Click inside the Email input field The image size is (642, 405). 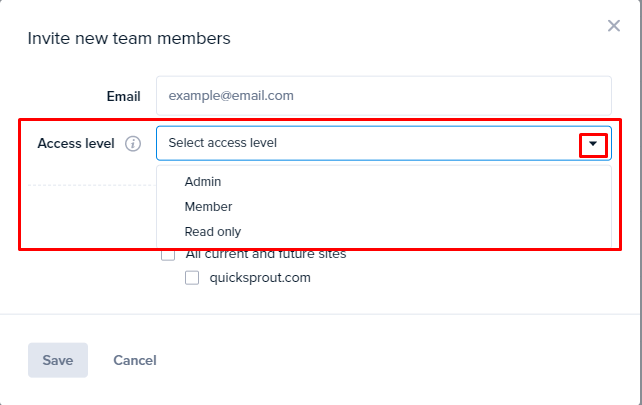[x=384, y=96]
